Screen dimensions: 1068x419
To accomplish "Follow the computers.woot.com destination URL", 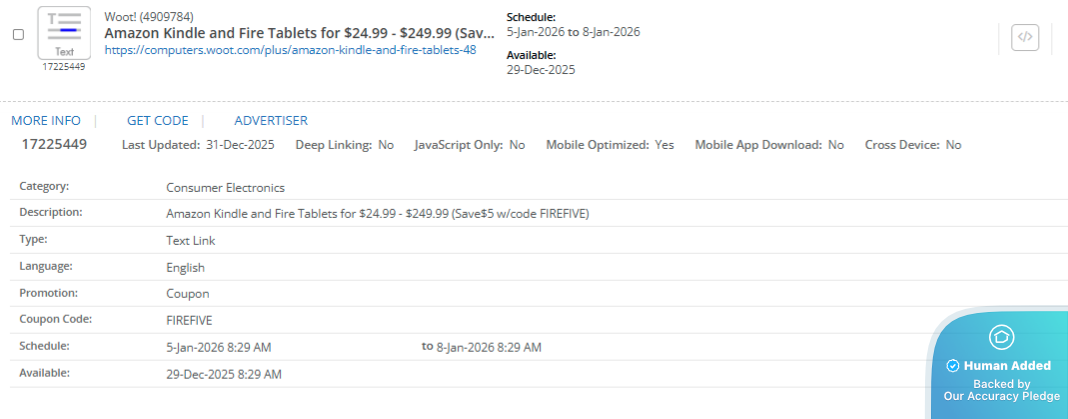I will tap(290, 50).
